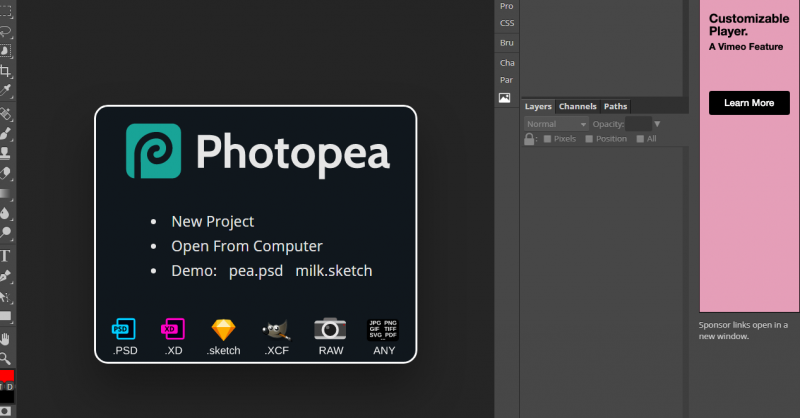Click the .XD format icon
The height and width of the screenshot is (418, 800).
tap(173, 329)
